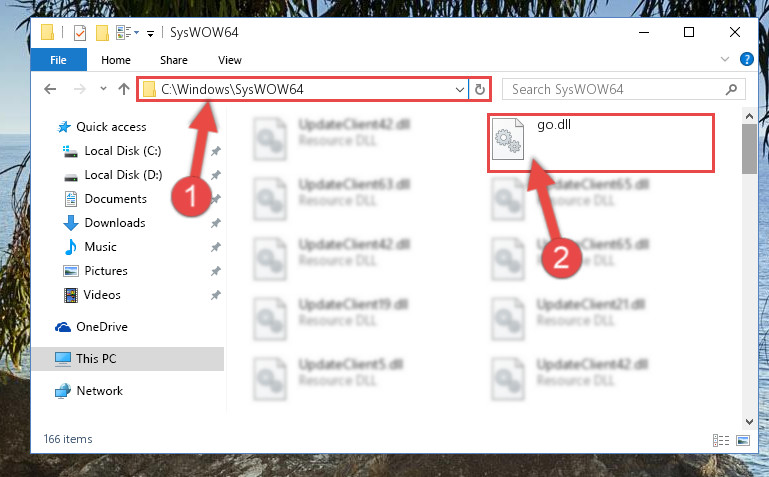Refresh the SysWOW64 folder view
The image size is (769, 477).
point(480,89)
